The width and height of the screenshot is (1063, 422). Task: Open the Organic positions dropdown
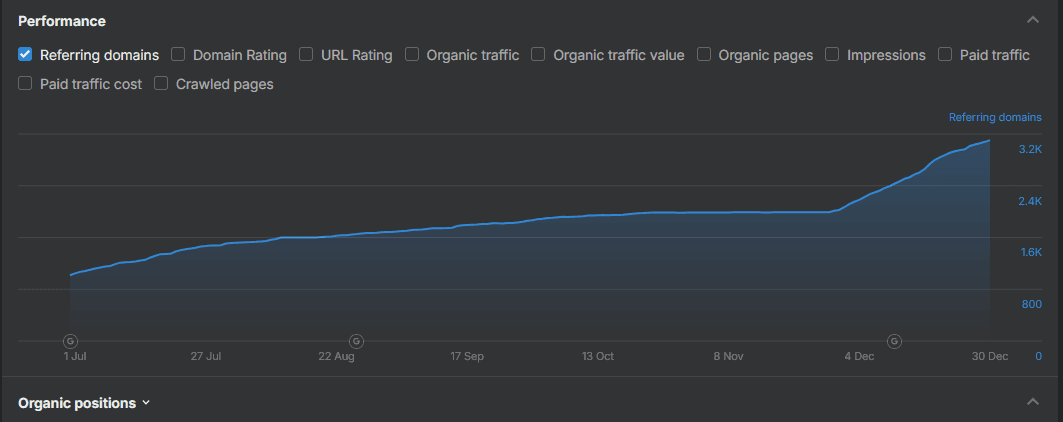85,403
